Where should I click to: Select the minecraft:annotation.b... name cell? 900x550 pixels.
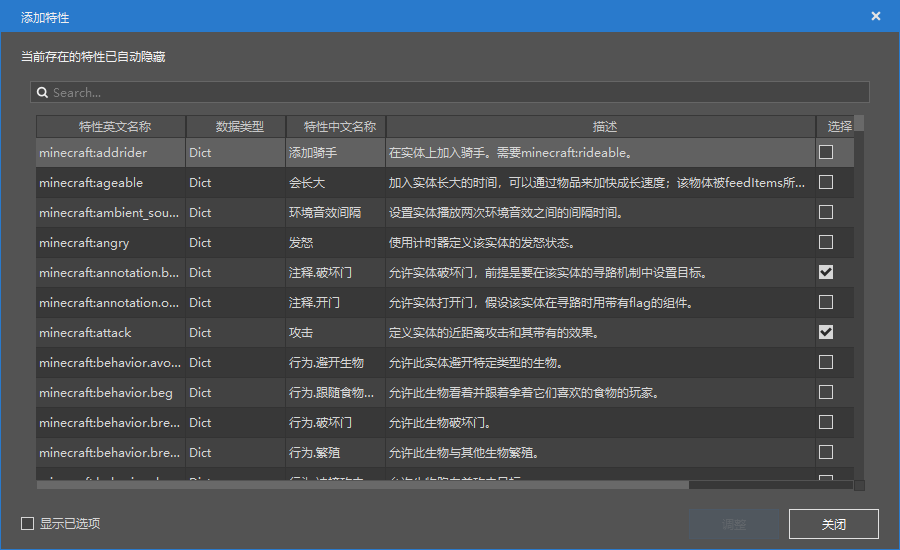coord(111,273)
